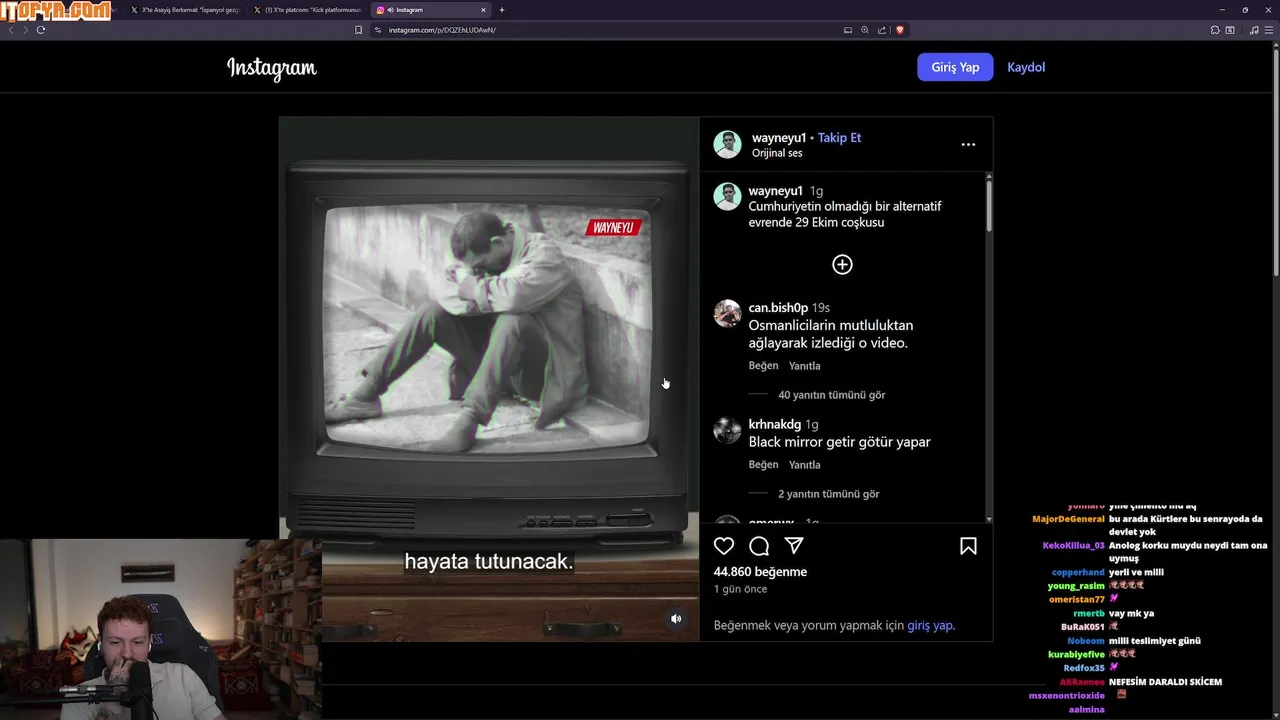Viewport: 1280px width, 720px height.
Task: Click the 'Black mirror getir götür yapar' comment
Action: tap(840, 442)
